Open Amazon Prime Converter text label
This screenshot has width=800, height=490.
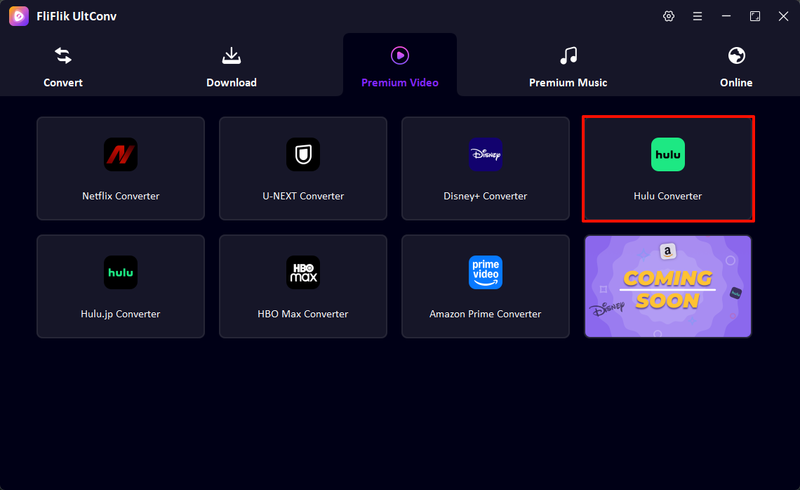point(485,314)
